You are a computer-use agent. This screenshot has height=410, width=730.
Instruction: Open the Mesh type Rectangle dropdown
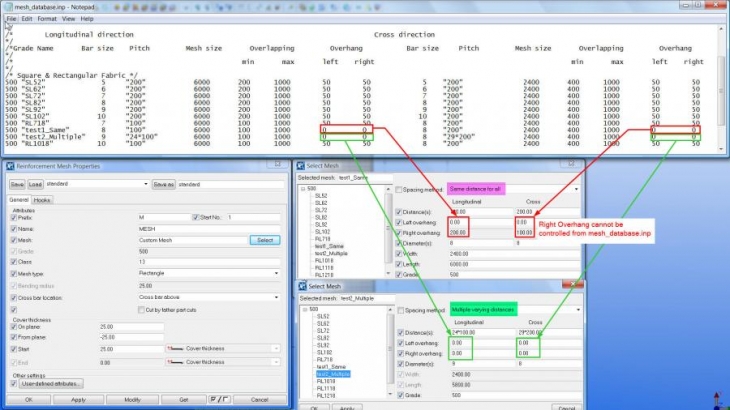[275, 273]
